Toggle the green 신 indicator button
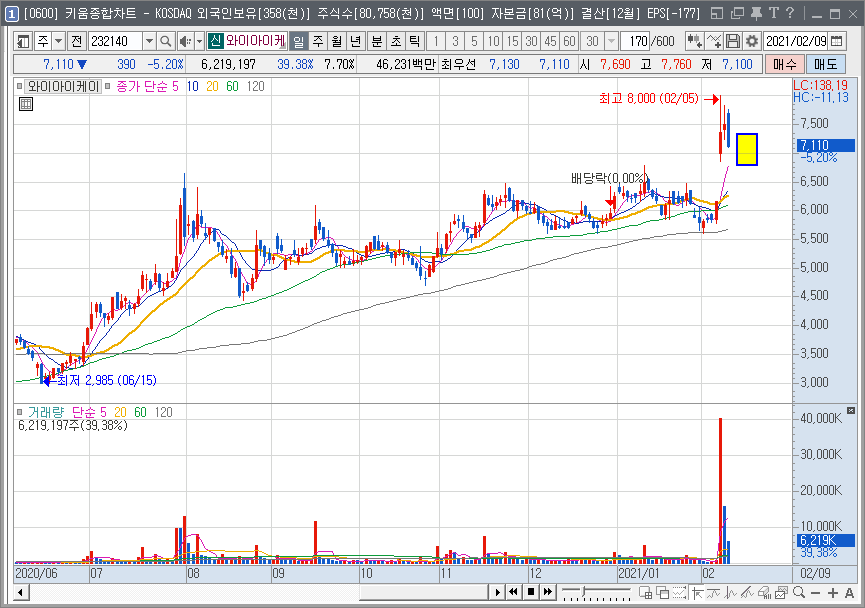 pyautogui.click(x=216, y=41)
